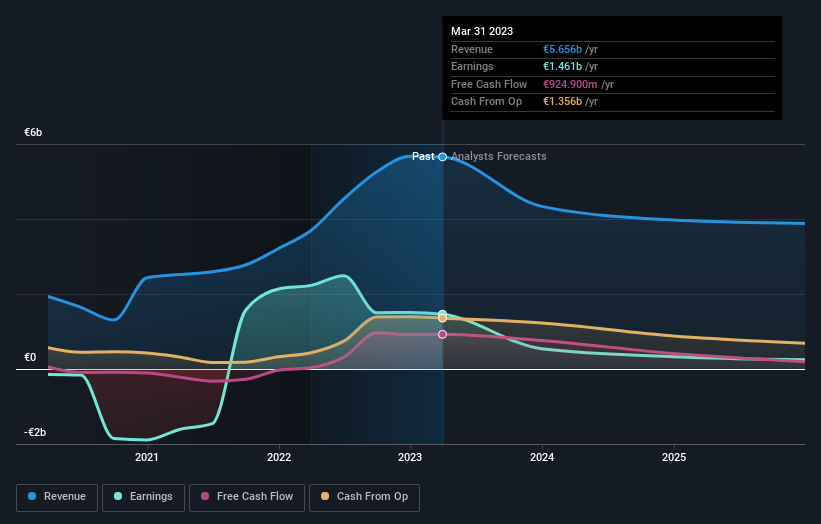Screen dimensions: 821x524
Task: Toggle the Revenue legend button
Action: (x=57, y=497)
